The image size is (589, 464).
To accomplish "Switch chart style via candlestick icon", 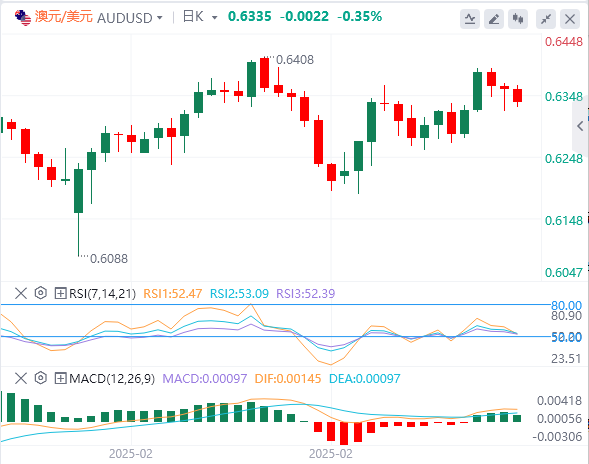I will (x=518, y=18).
